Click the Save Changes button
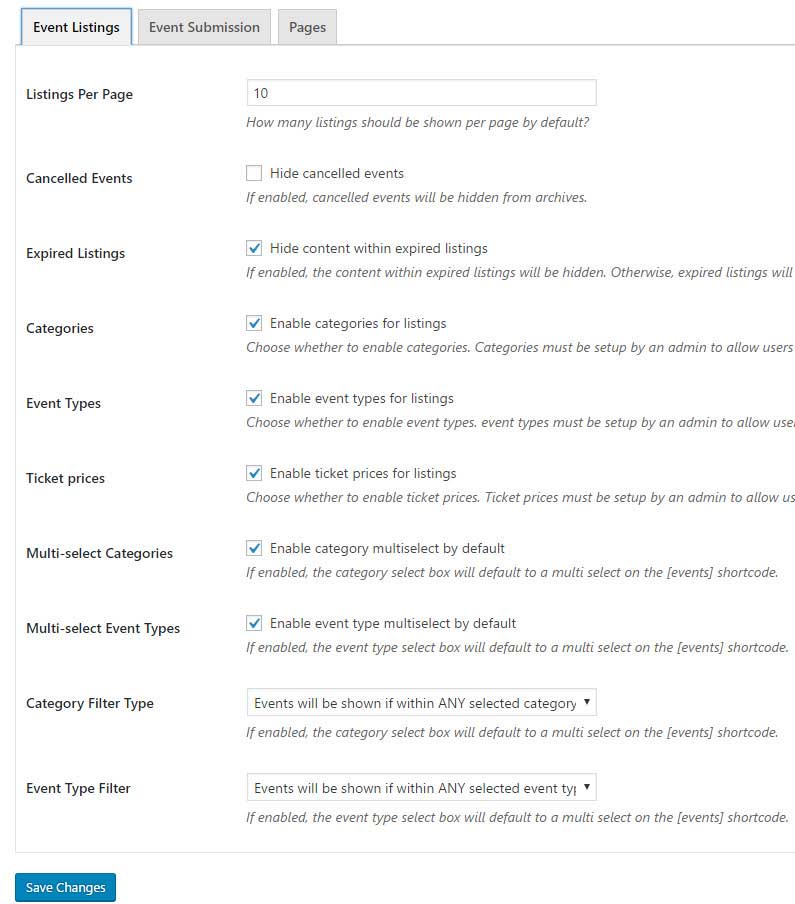 coord(66,887)
